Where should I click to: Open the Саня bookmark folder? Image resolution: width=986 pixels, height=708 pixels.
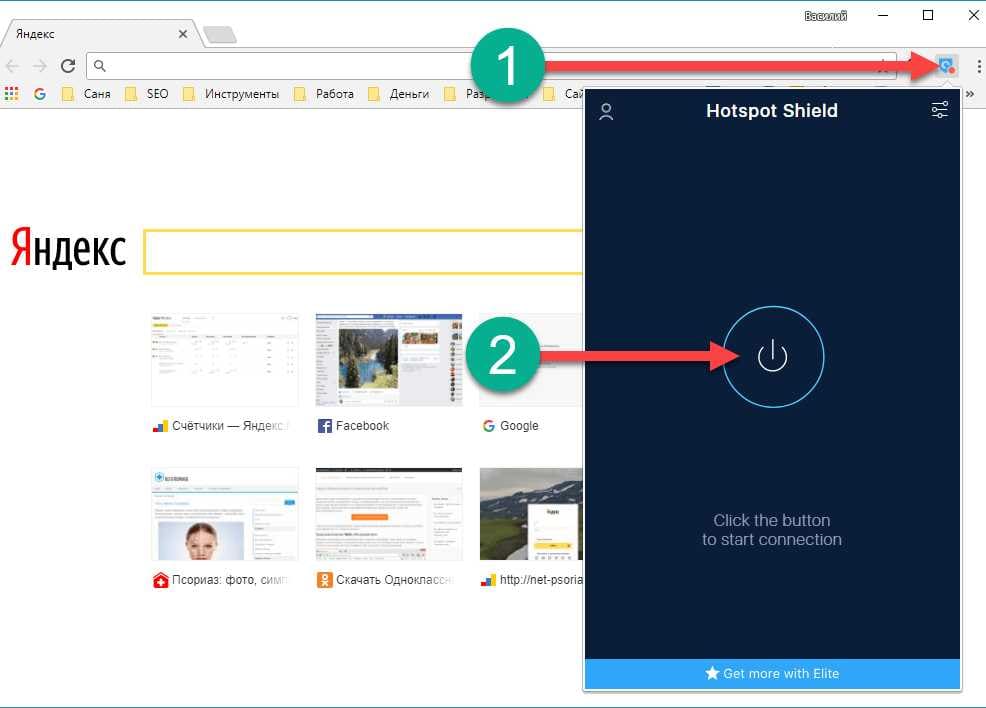[x=86, y=94]
